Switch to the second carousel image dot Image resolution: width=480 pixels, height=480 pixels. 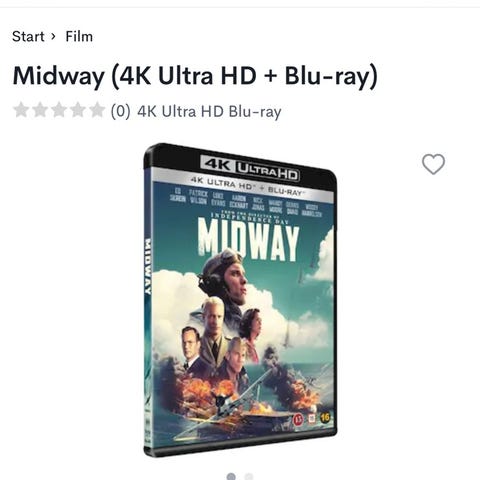click(249, 476)
